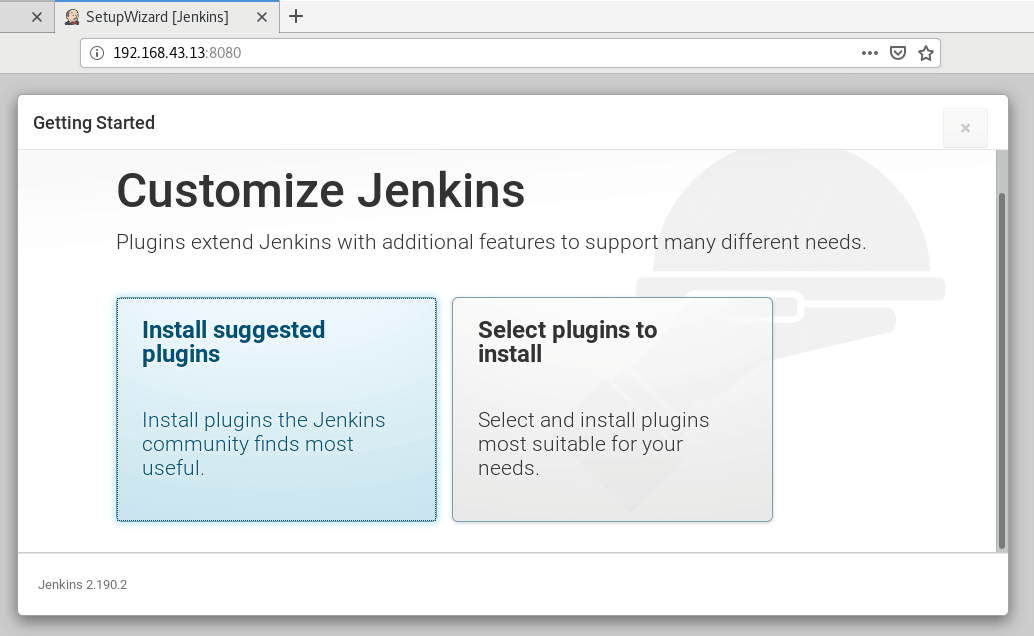Close the Getting Started dialog

click(x=965, y=128)
